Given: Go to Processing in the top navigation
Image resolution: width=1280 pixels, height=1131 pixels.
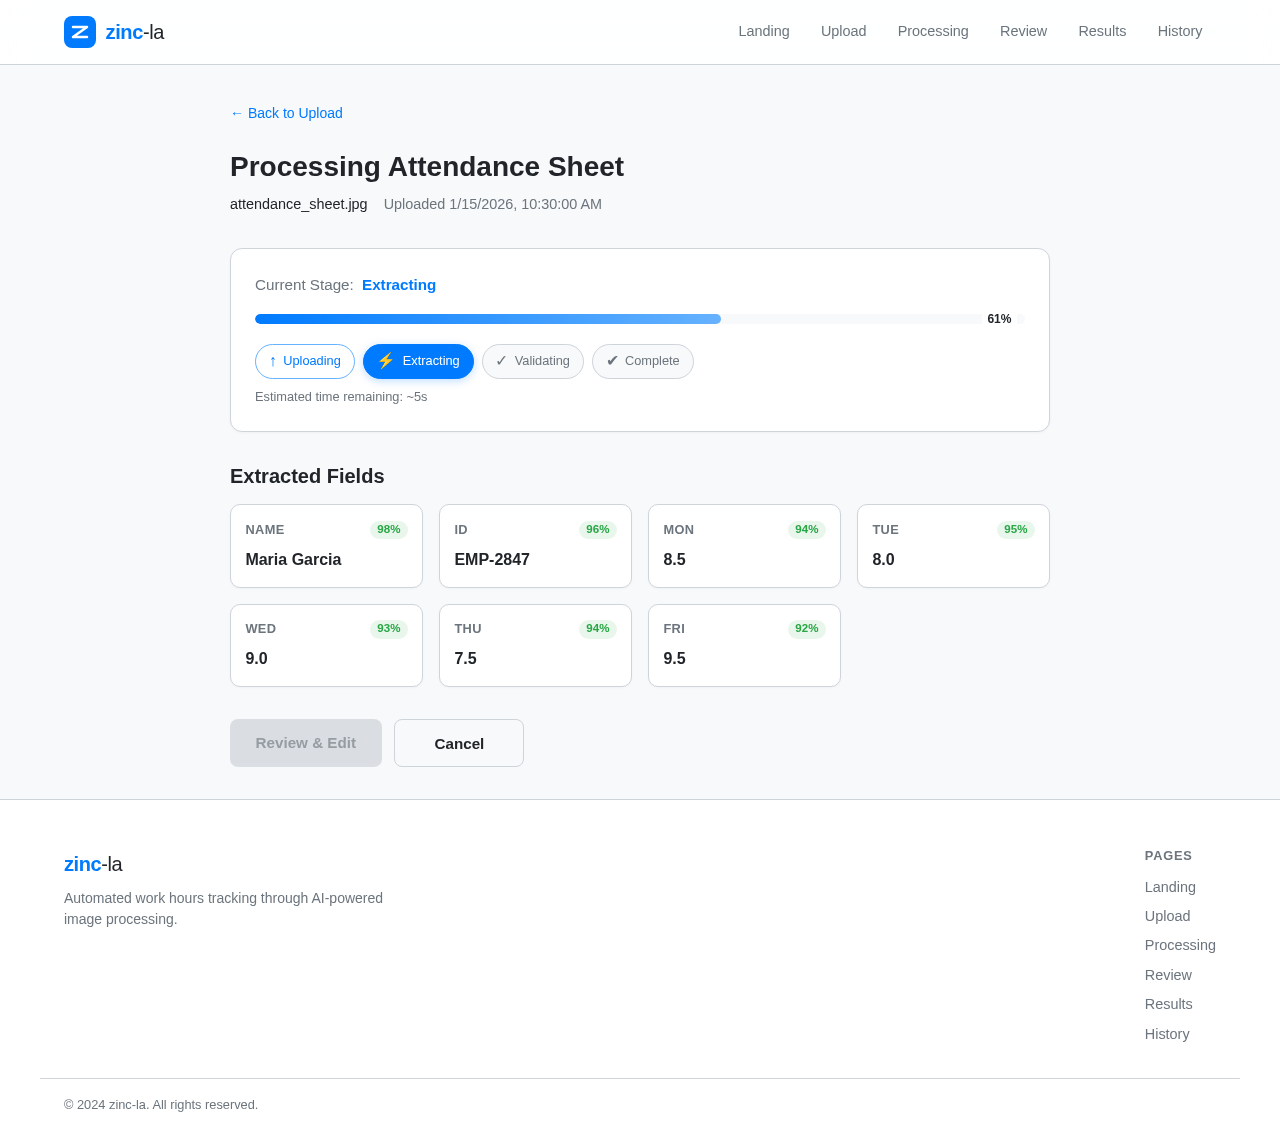Looking at the screenshot, I should (x=933, y=31).
